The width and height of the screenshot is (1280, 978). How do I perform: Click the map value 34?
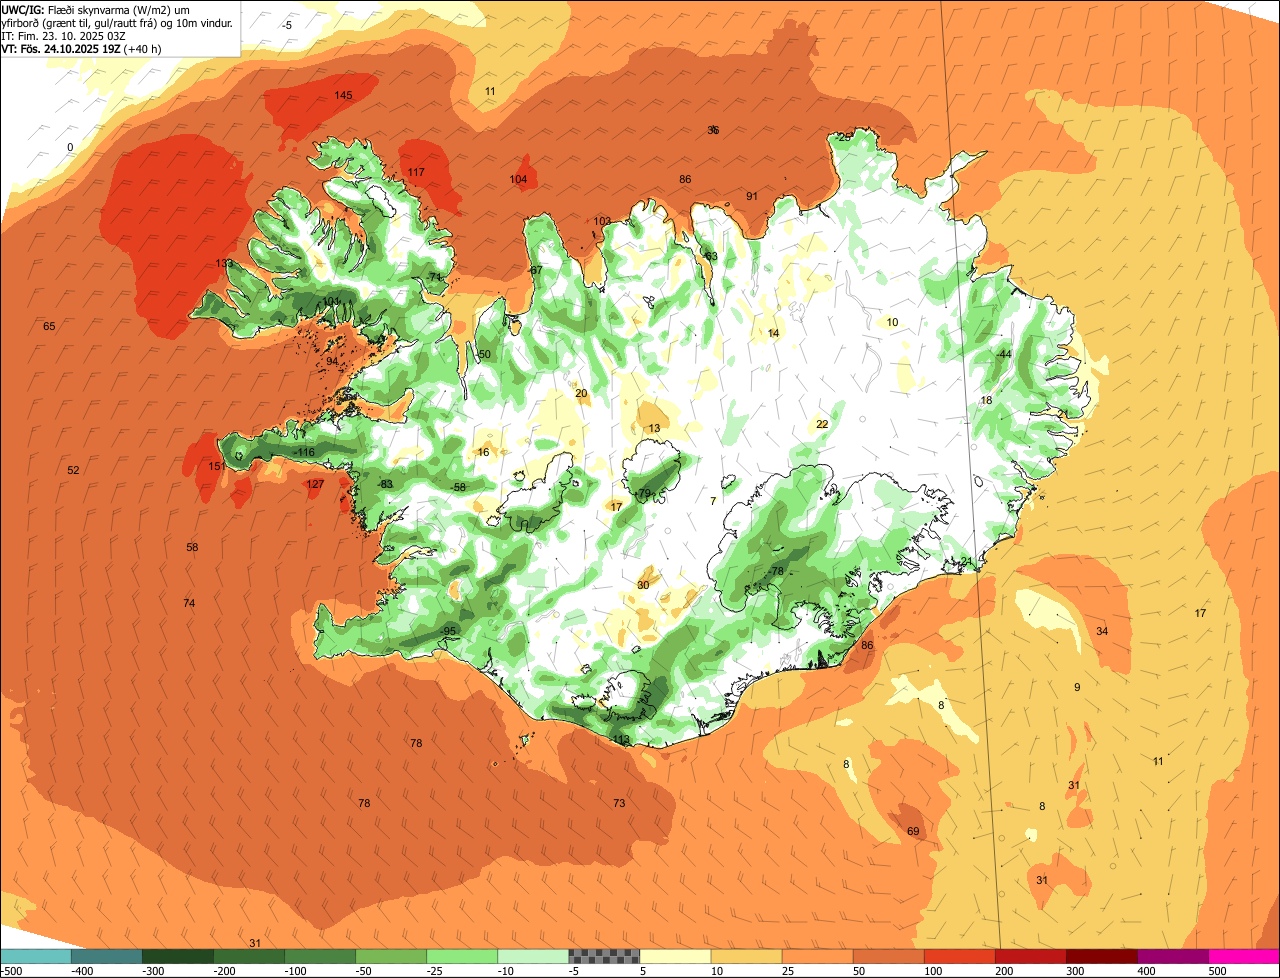1102,632
